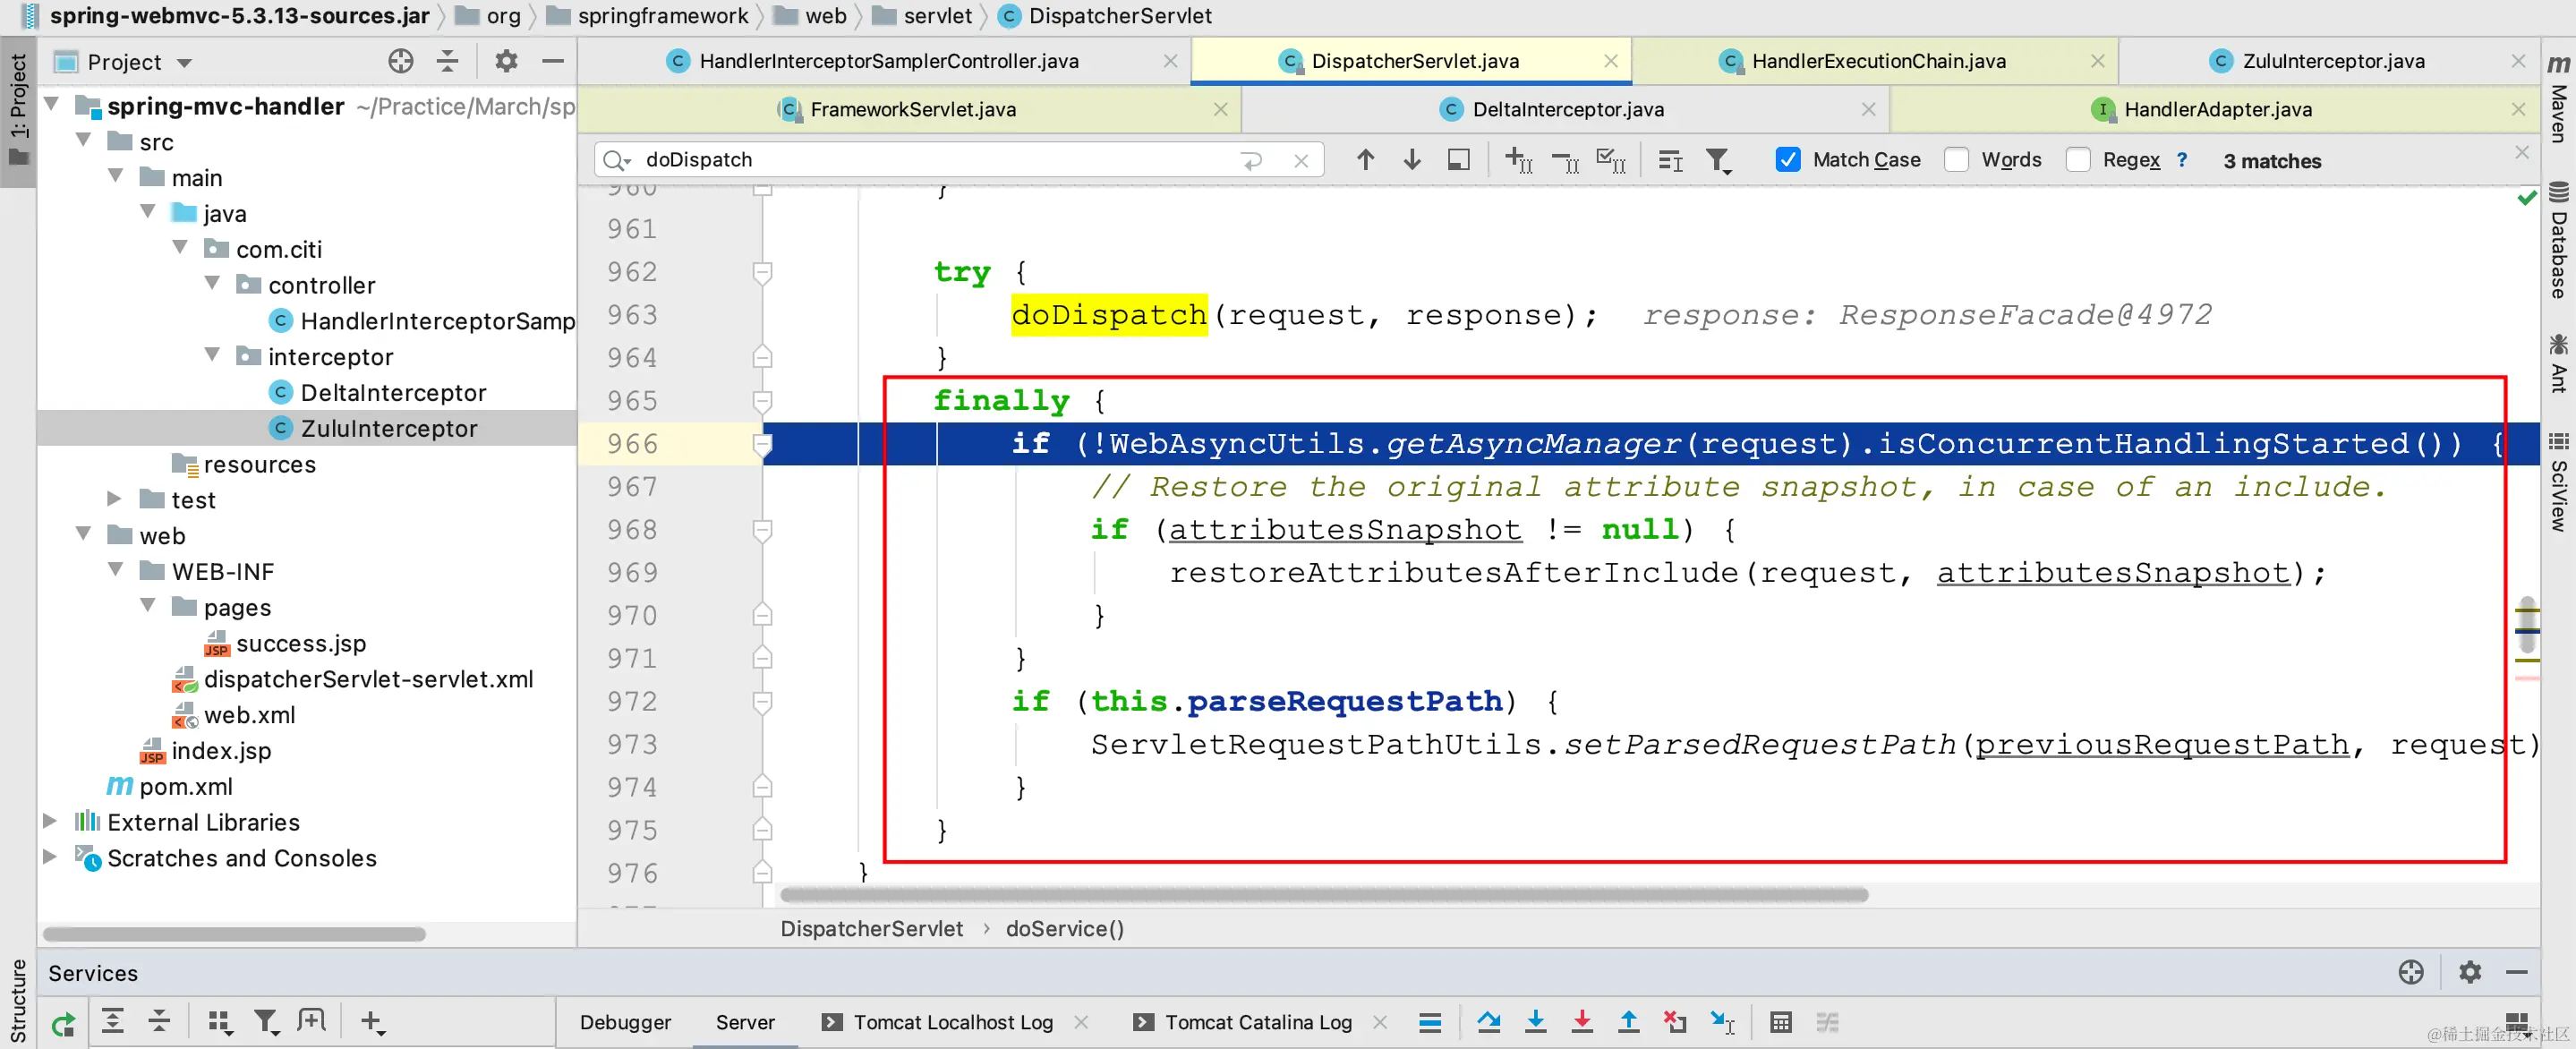
Task: Collapse all services icon
Action: (x=159, y=1021)
